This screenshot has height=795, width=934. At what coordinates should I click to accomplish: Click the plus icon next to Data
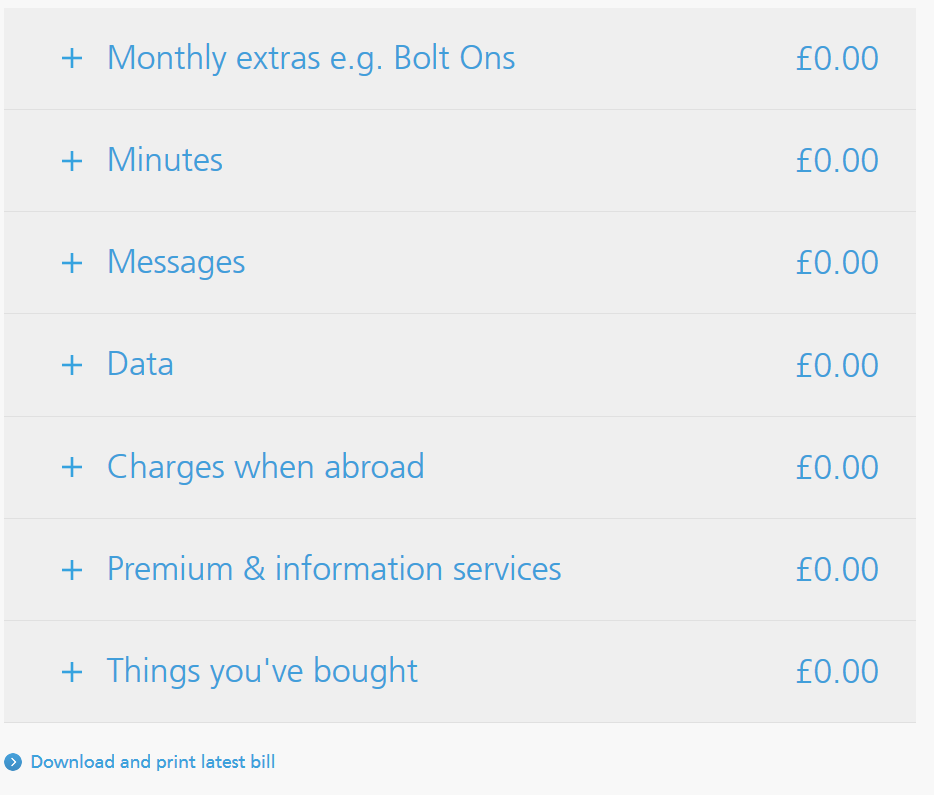(x=72, y=365)
